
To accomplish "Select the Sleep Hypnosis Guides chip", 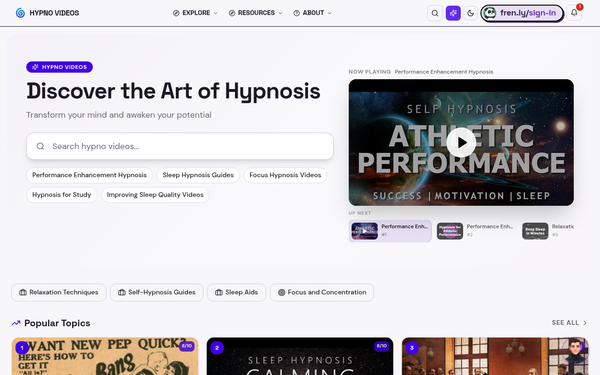I will pyautogui.click(x=198, y=175).
